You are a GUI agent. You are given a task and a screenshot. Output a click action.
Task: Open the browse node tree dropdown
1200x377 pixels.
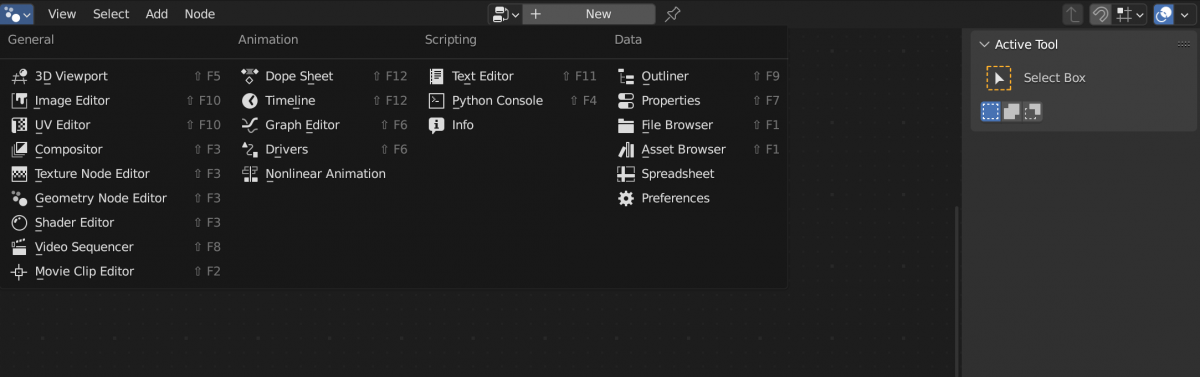pos(505,14)
